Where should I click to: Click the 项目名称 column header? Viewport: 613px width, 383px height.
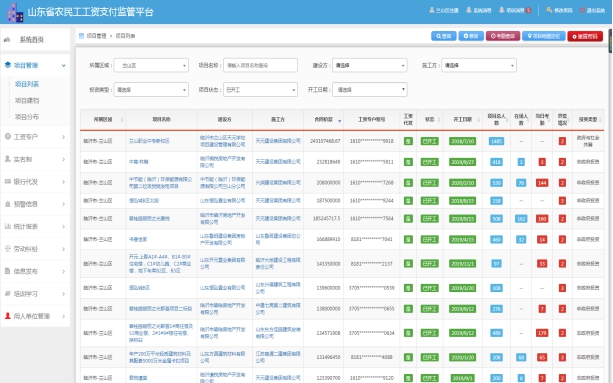coord(161,120)
